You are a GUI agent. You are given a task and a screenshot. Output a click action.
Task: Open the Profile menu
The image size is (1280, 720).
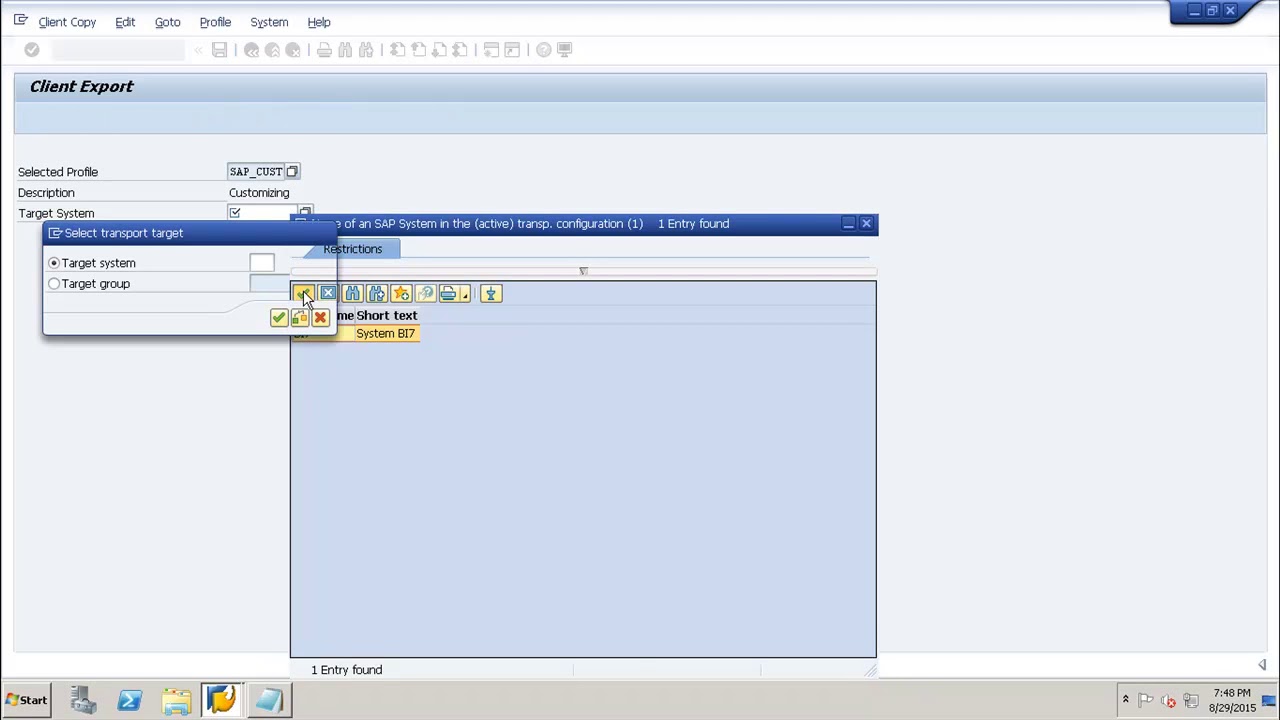[x=215, y=22]
